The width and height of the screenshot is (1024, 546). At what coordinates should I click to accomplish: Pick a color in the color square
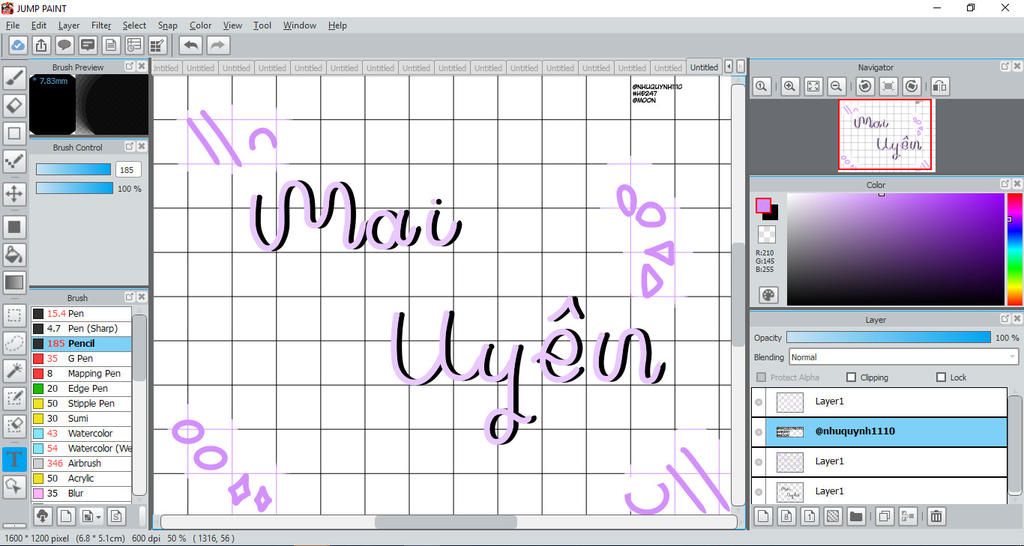pos(895,249)
